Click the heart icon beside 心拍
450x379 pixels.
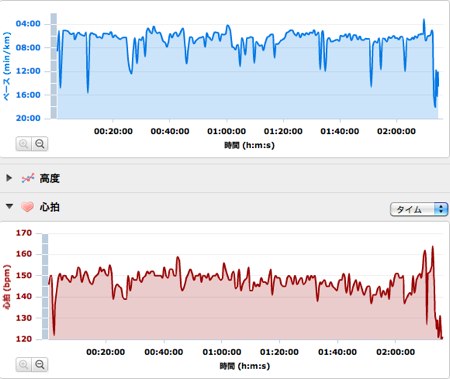point(27,207)
